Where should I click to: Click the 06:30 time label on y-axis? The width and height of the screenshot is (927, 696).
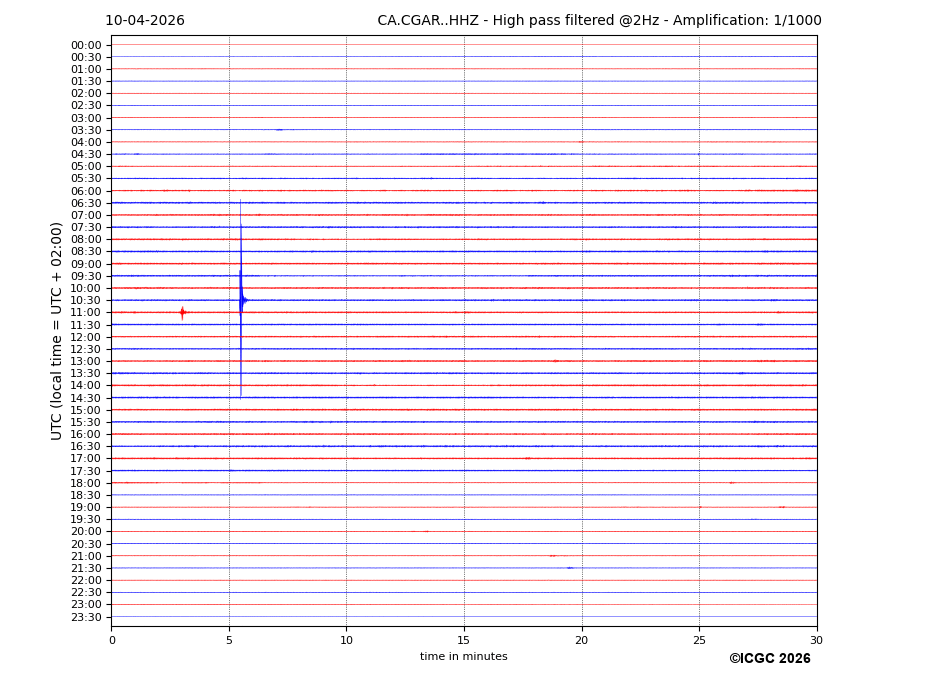(x=85, y=203)
